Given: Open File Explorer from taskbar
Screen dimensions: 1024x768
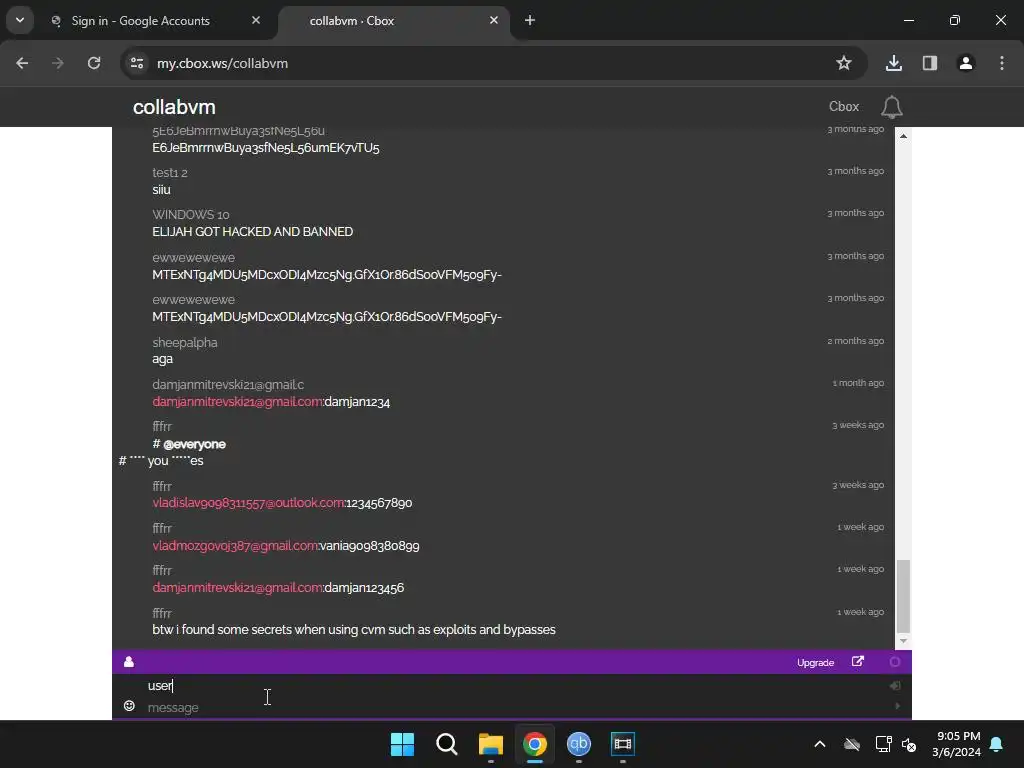Looking at the screenshot, I should tap(490, 744).
